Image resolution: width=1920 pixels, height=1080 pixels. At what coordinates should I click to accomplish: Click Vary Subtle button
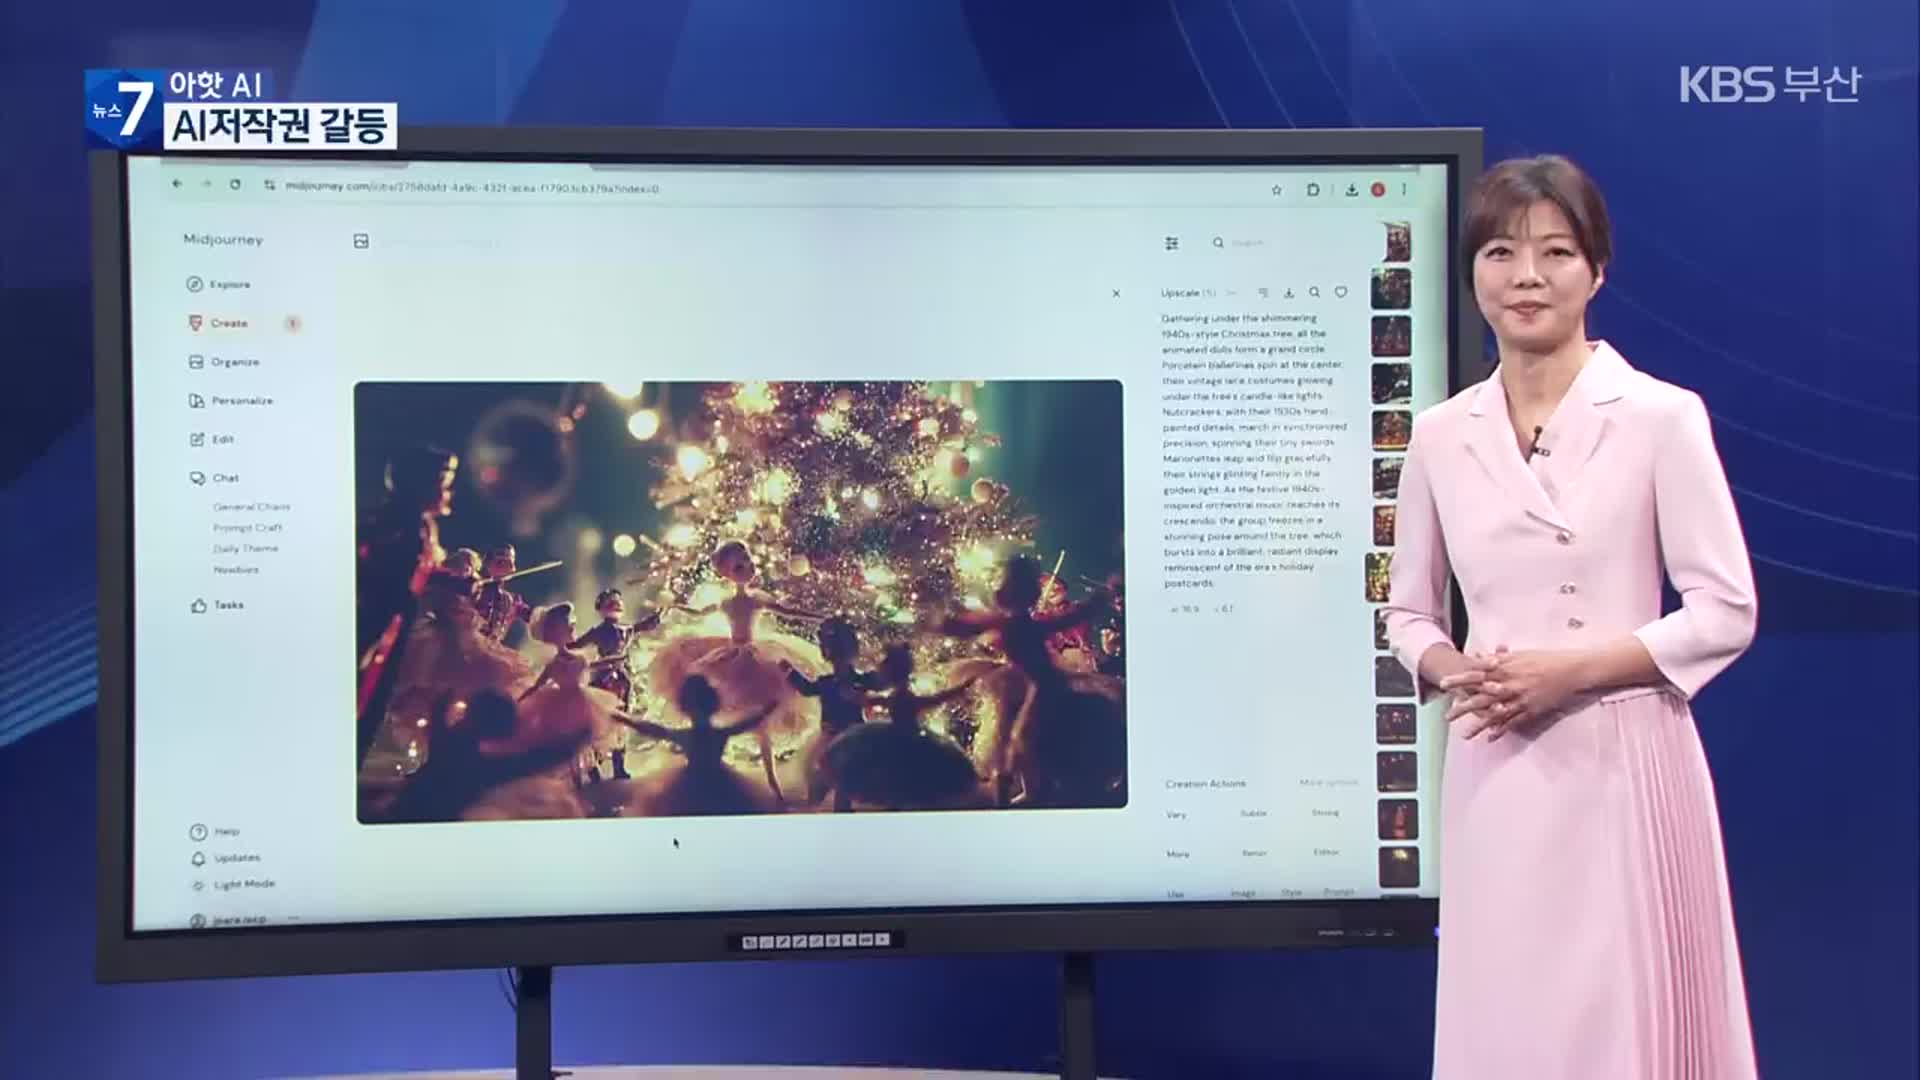[1253, 813]
